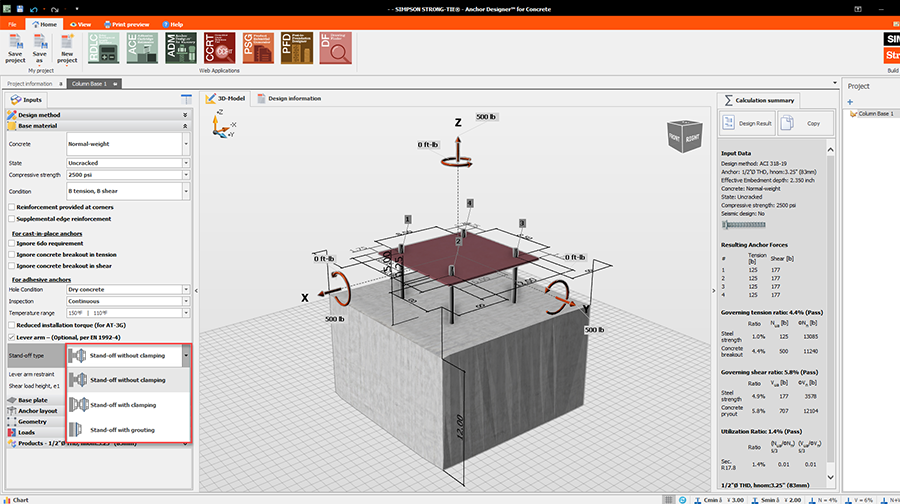The width and height of the screenshot is (900, 504).
Task: Open the Help ribbon tab
Action: point(172,24)
